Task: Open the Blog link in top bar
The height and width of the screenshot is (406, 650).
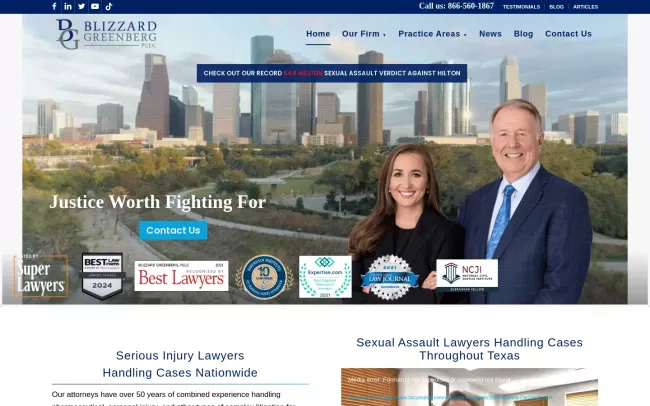Action: click(556, 7)
